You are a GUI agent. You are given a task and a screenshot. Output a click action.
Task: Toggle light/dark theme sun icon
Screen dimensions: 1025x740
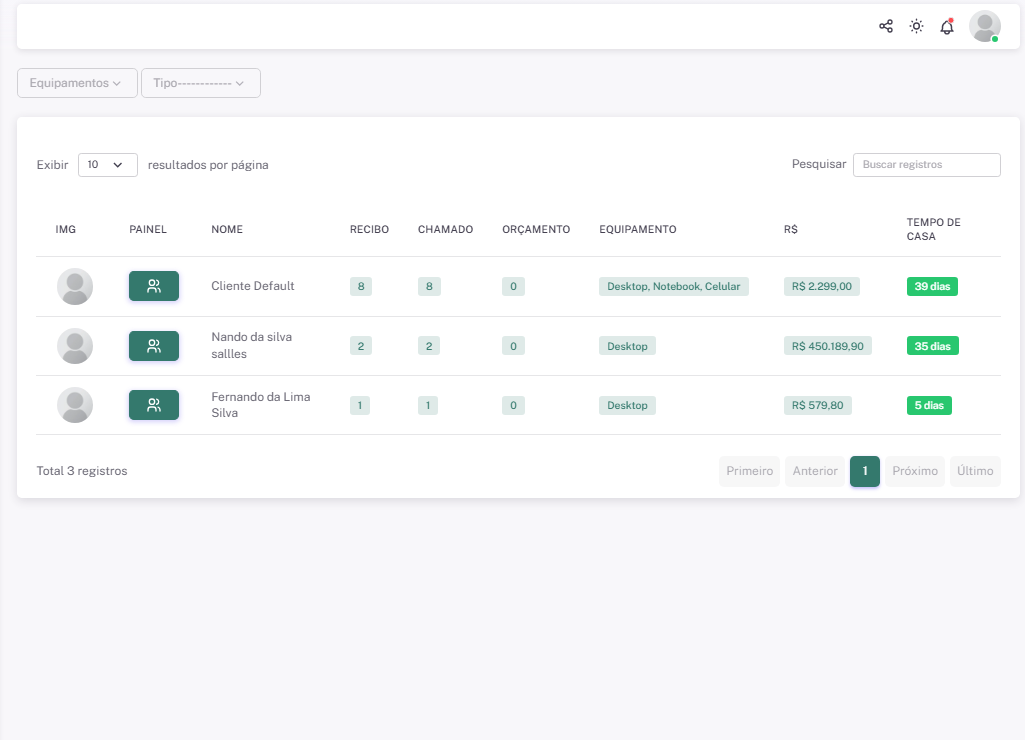pyautogui.click(x=916, y=26)
